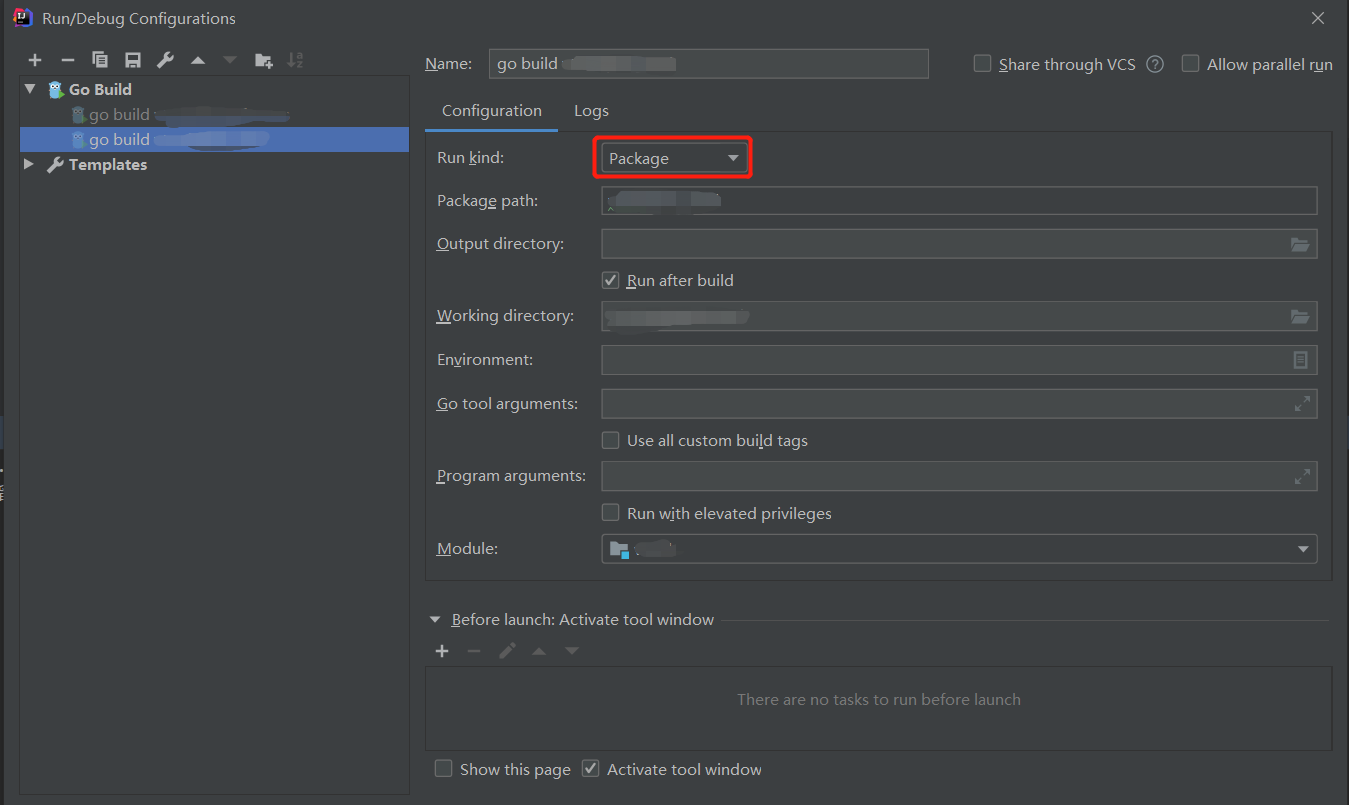
Task: Remove the selected go build configuration
Action: tap(66, 59)
